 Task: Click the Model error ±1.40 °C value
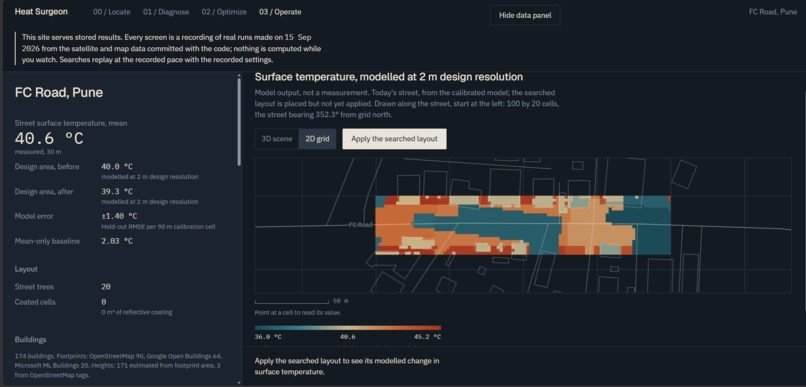pos(119,216)
